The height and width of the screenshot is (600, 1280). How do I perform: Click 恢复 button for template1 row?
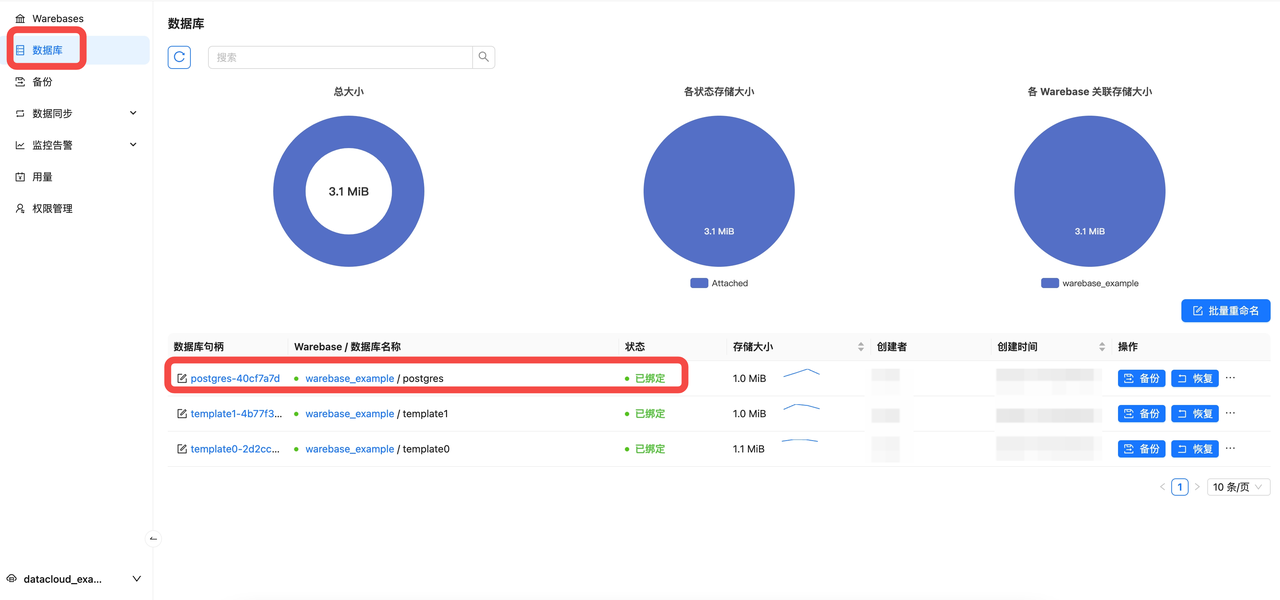point(1195,414)
